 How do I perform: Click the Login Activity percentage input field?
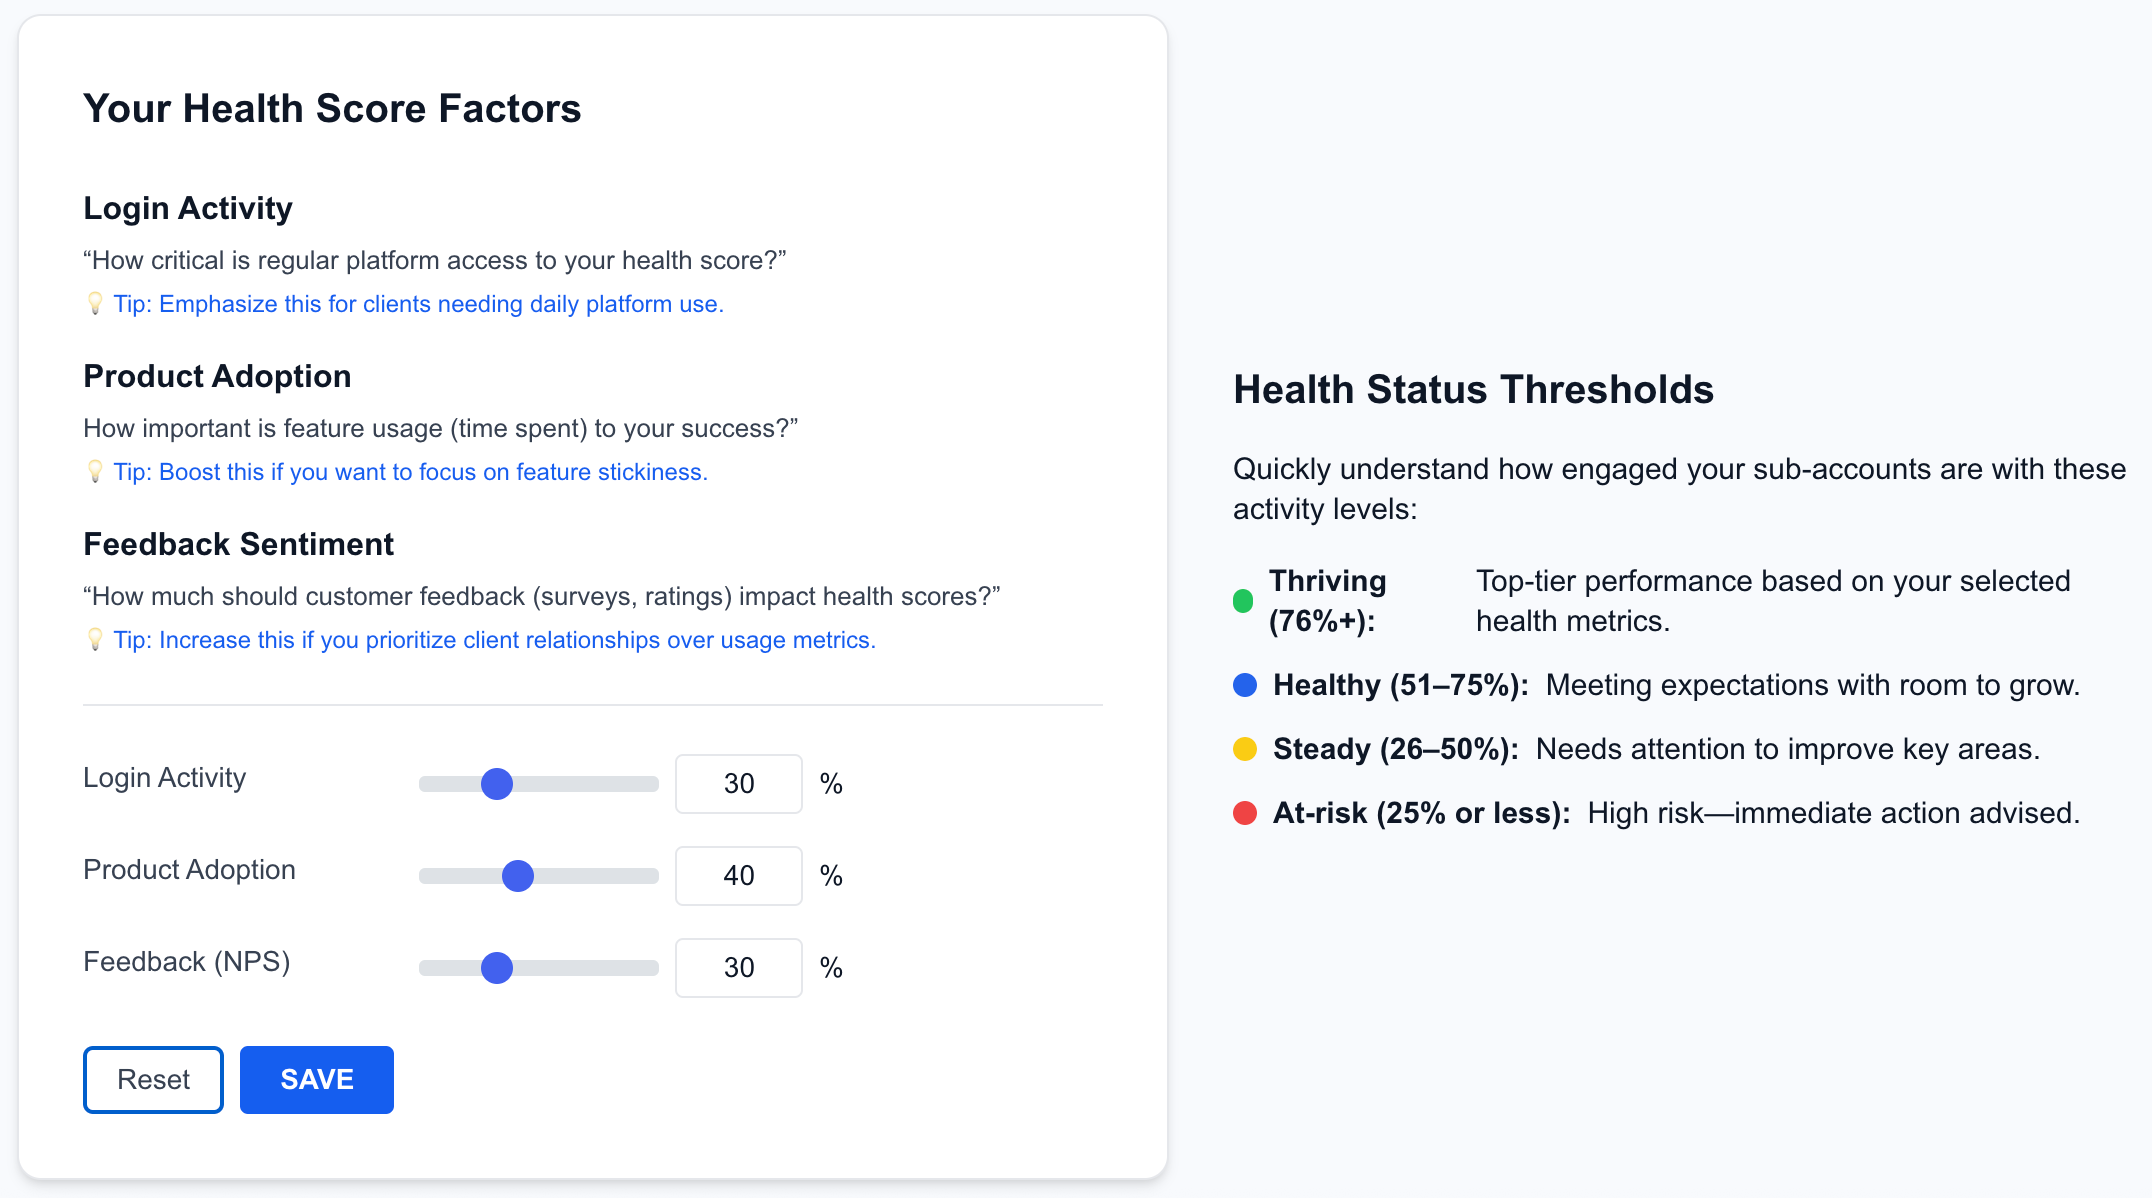[739, 784]
